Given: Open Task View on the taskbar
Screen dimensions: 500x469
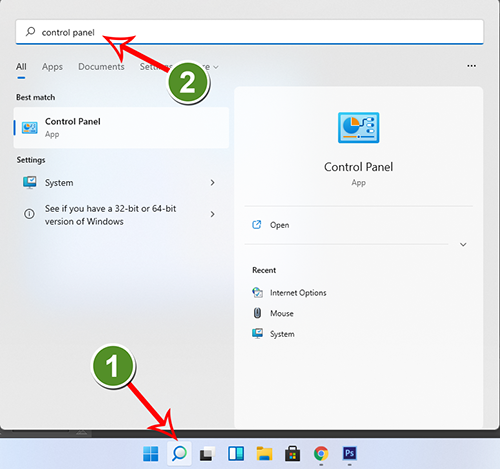Looking at the screenshot, I should tap(207, 454).
